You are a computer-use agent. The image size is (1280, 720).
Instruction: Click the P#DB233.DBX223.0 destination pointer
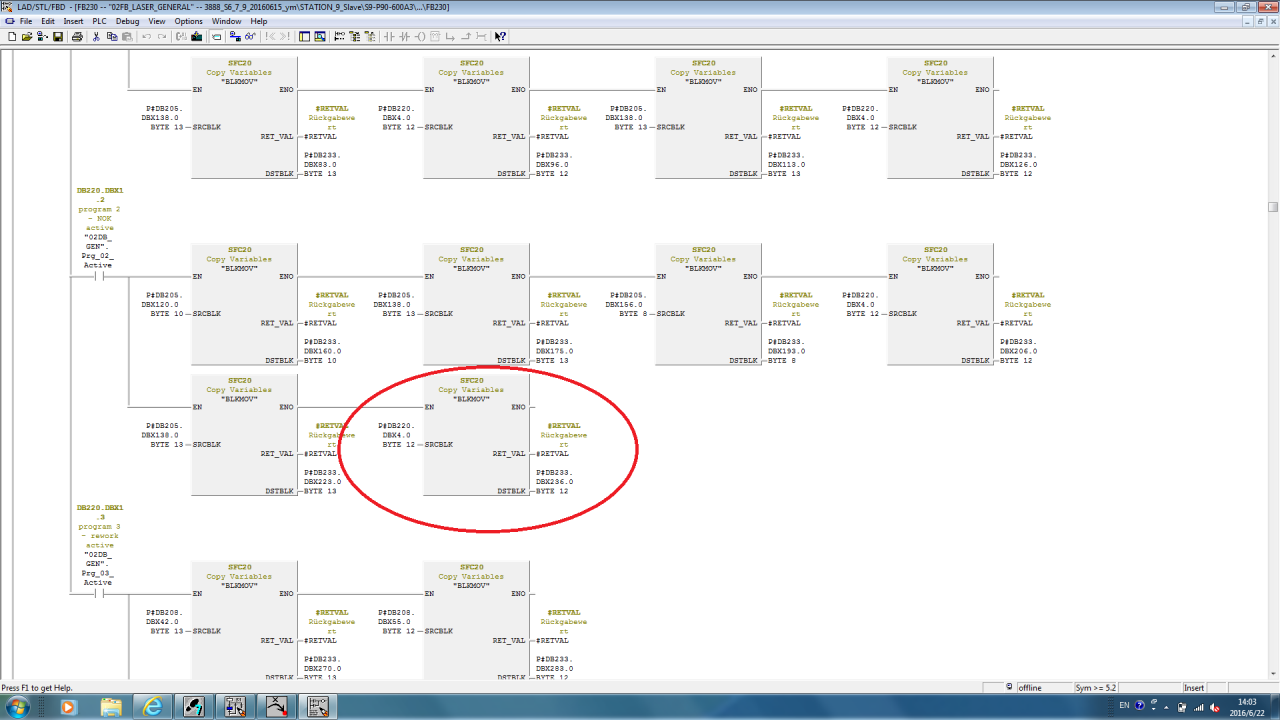coord(322,482)
